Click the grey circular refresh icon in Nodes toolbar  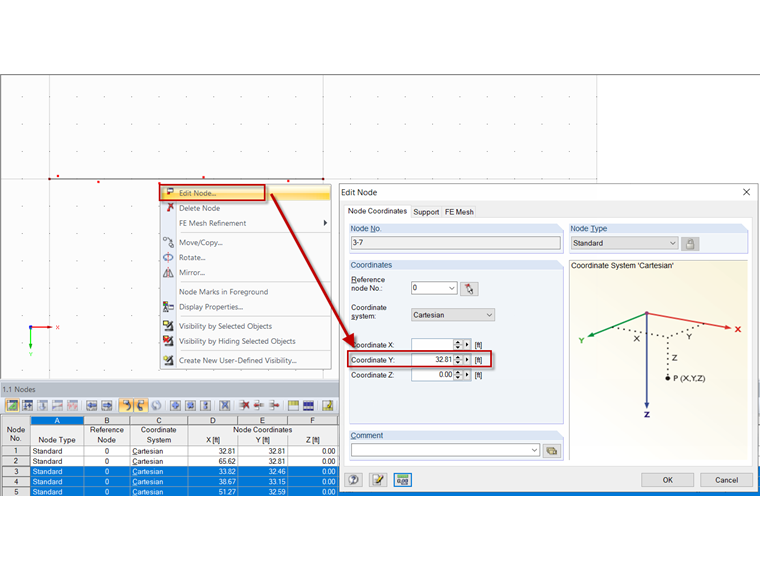tap(156, 405)
